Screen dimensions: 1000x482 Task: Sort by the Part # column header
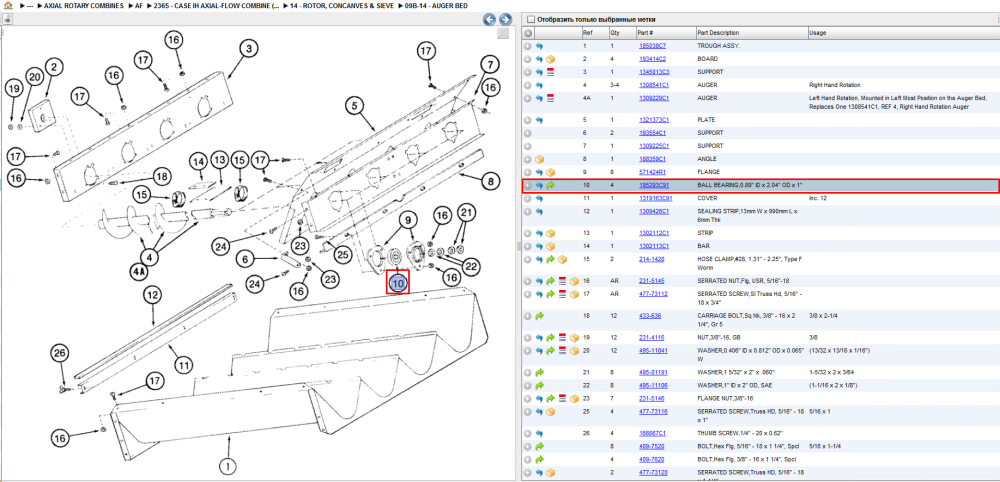pyautogui.click(x=645, y=33)
